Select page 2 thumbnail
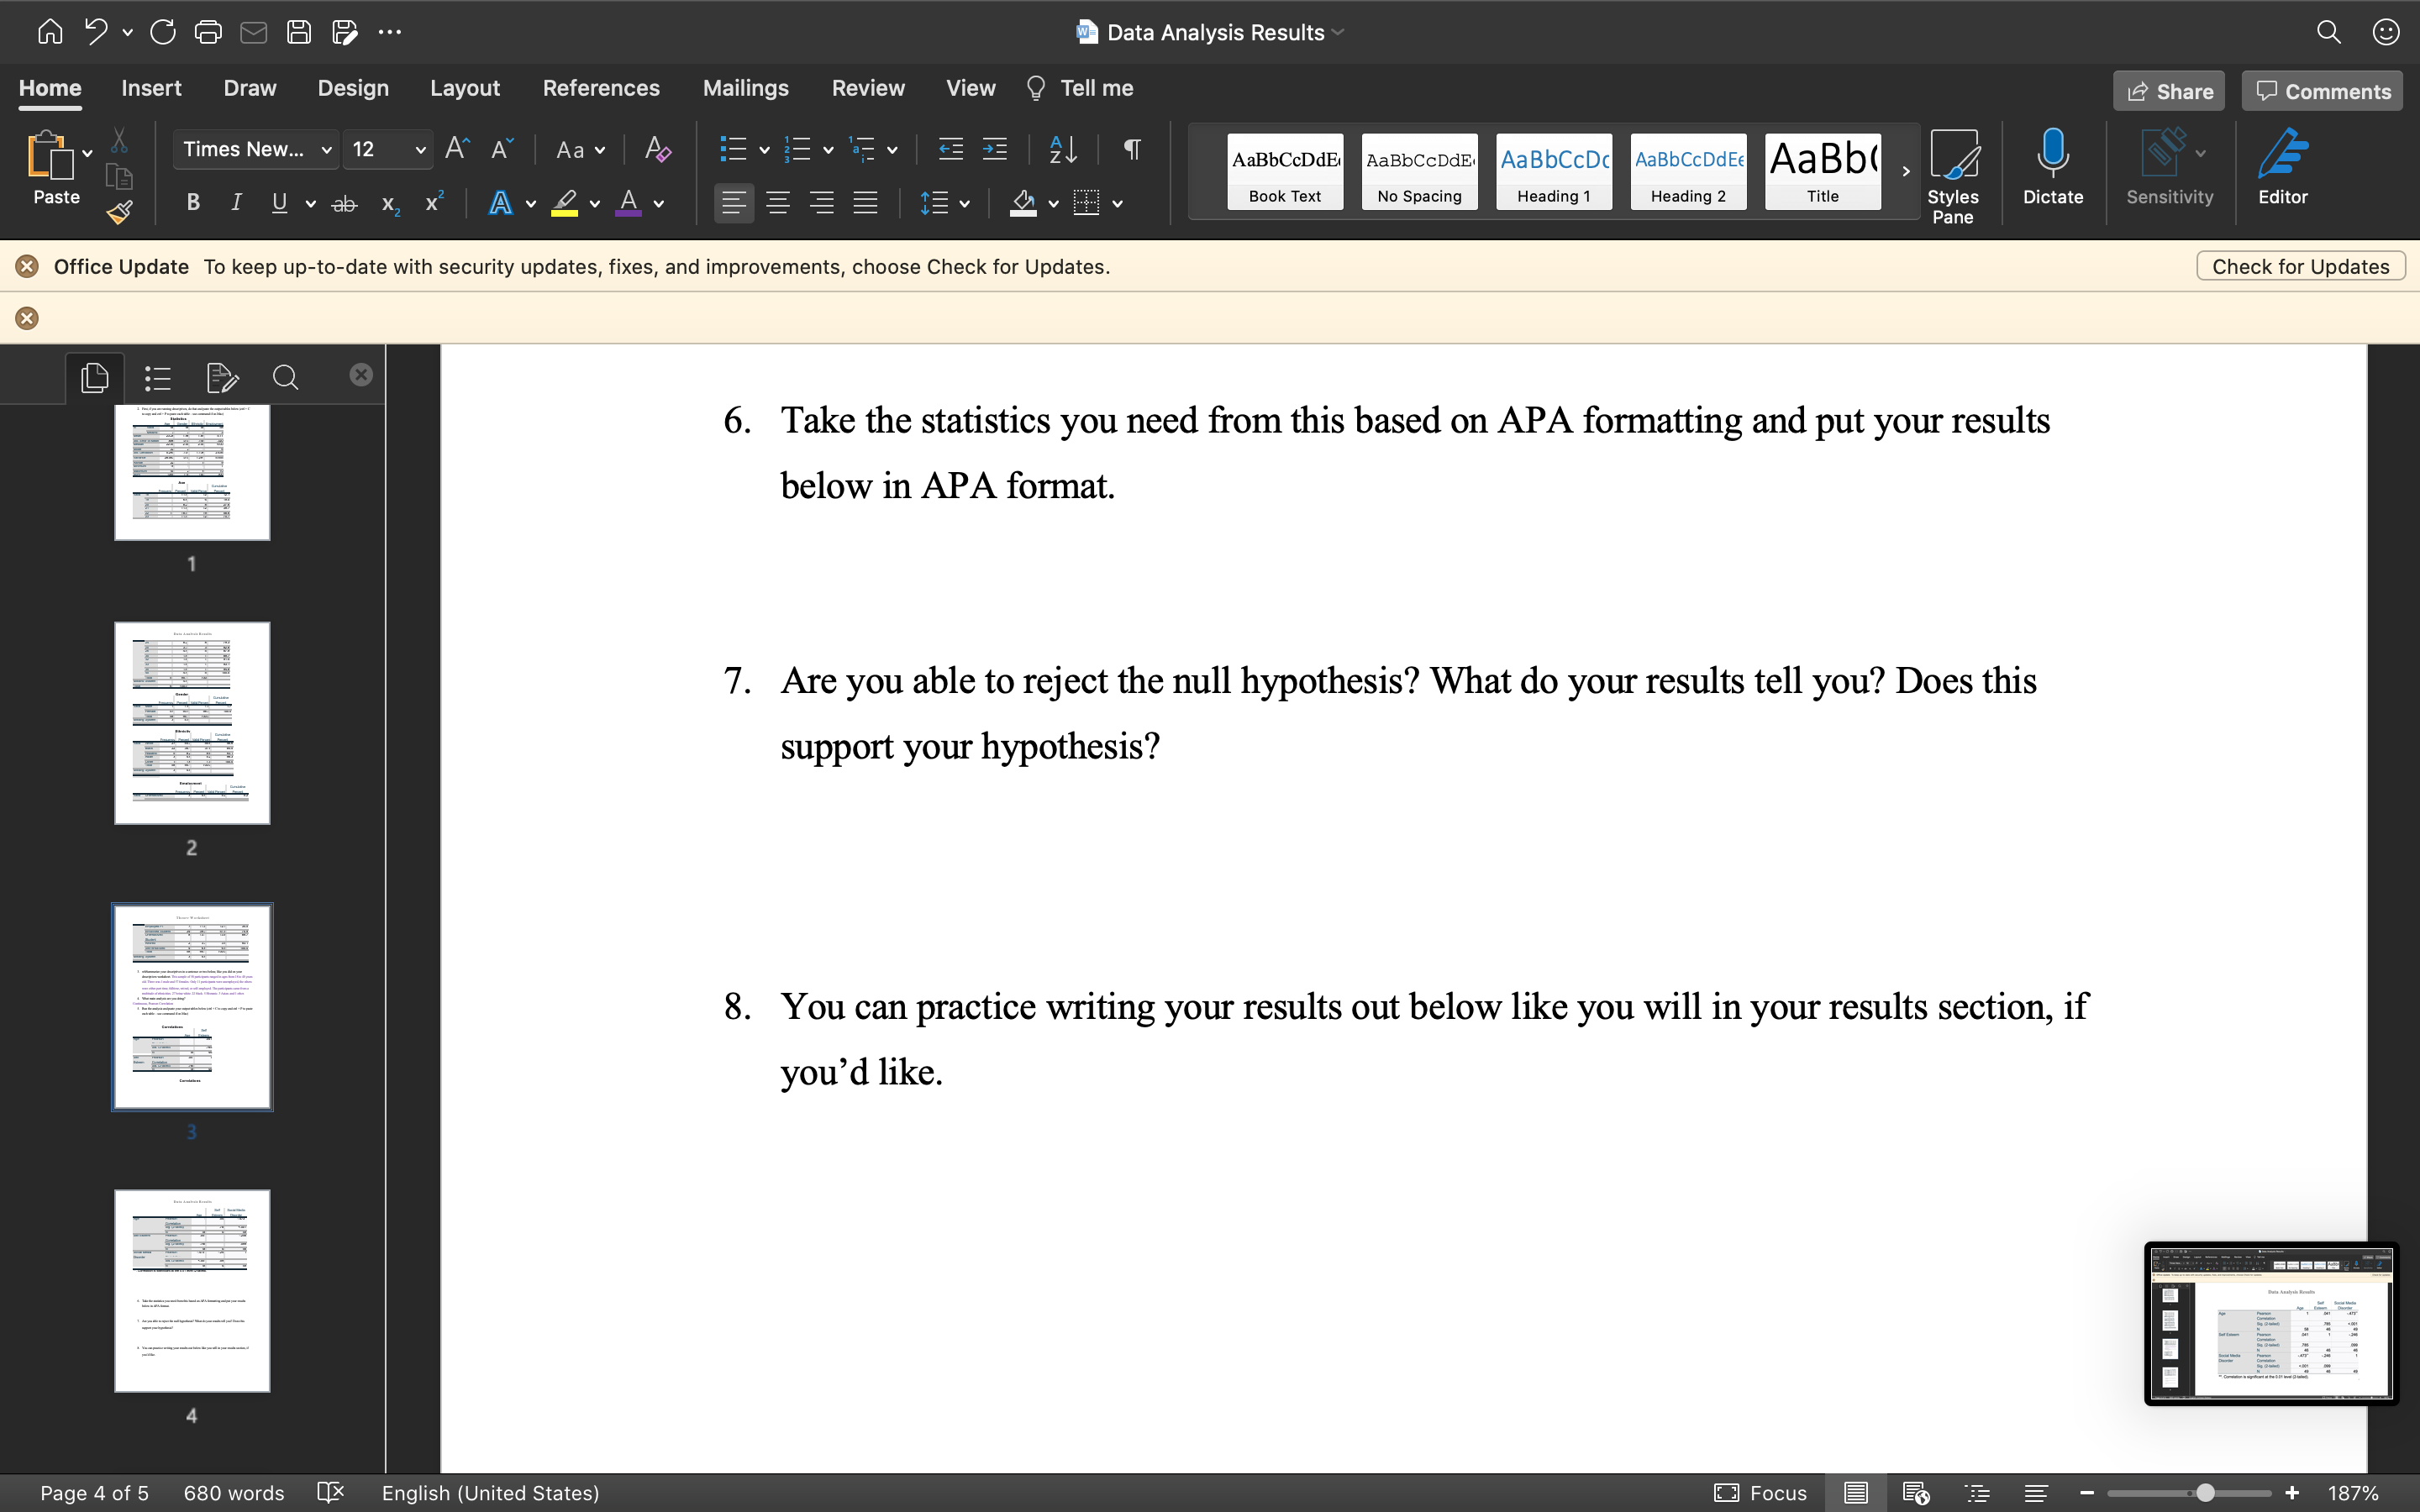 coord(192,723)
